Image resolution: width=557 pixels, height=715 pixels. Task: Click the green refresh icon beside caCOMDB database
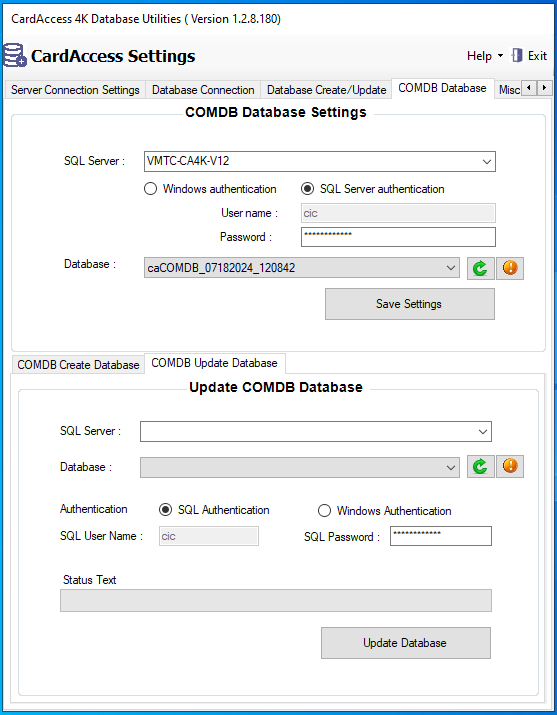pyautogui.click(x=480, y=268)
